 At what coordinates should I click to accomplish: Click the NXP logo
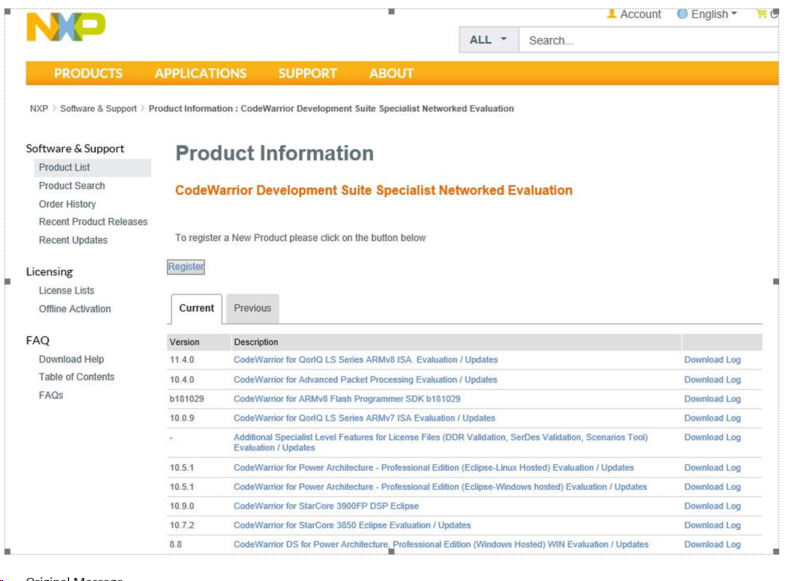click(65, 27)
